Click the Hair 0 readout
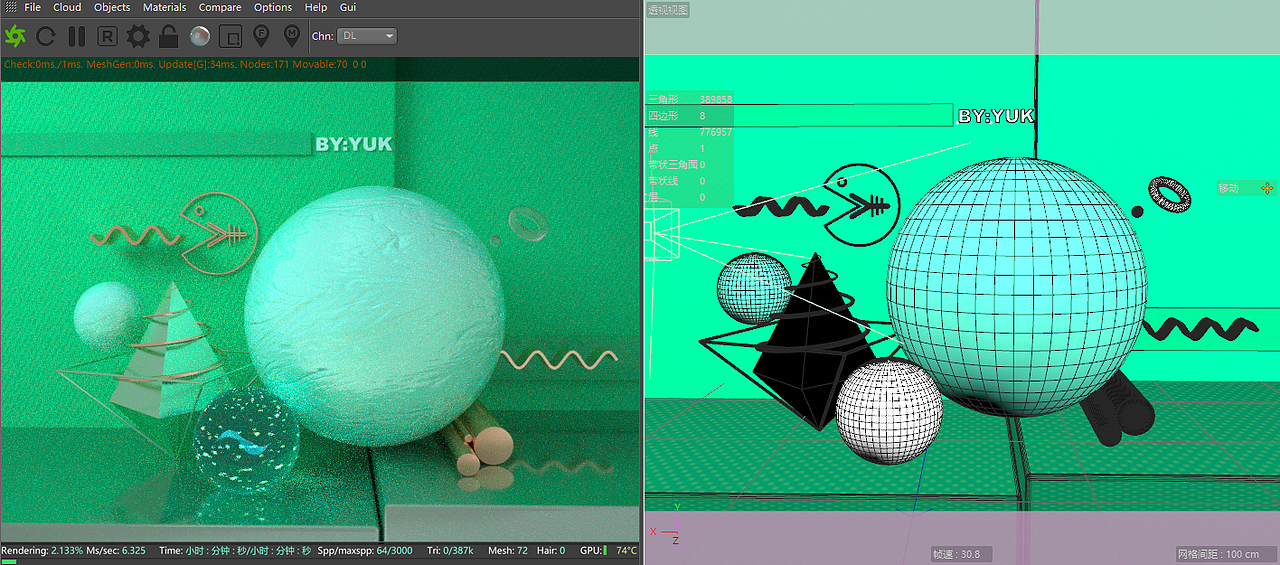 (551, 551)
